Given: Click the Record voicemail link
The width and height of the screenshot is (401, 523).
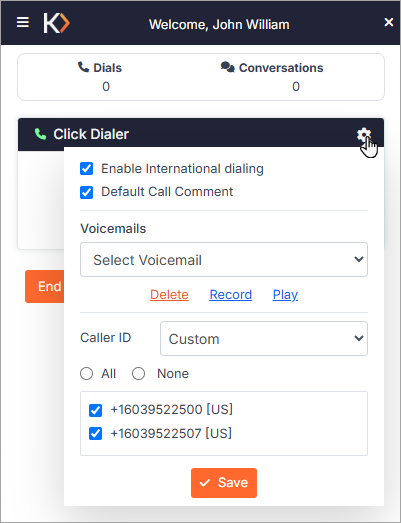Looking at the screenshot, I should point(231,295).
